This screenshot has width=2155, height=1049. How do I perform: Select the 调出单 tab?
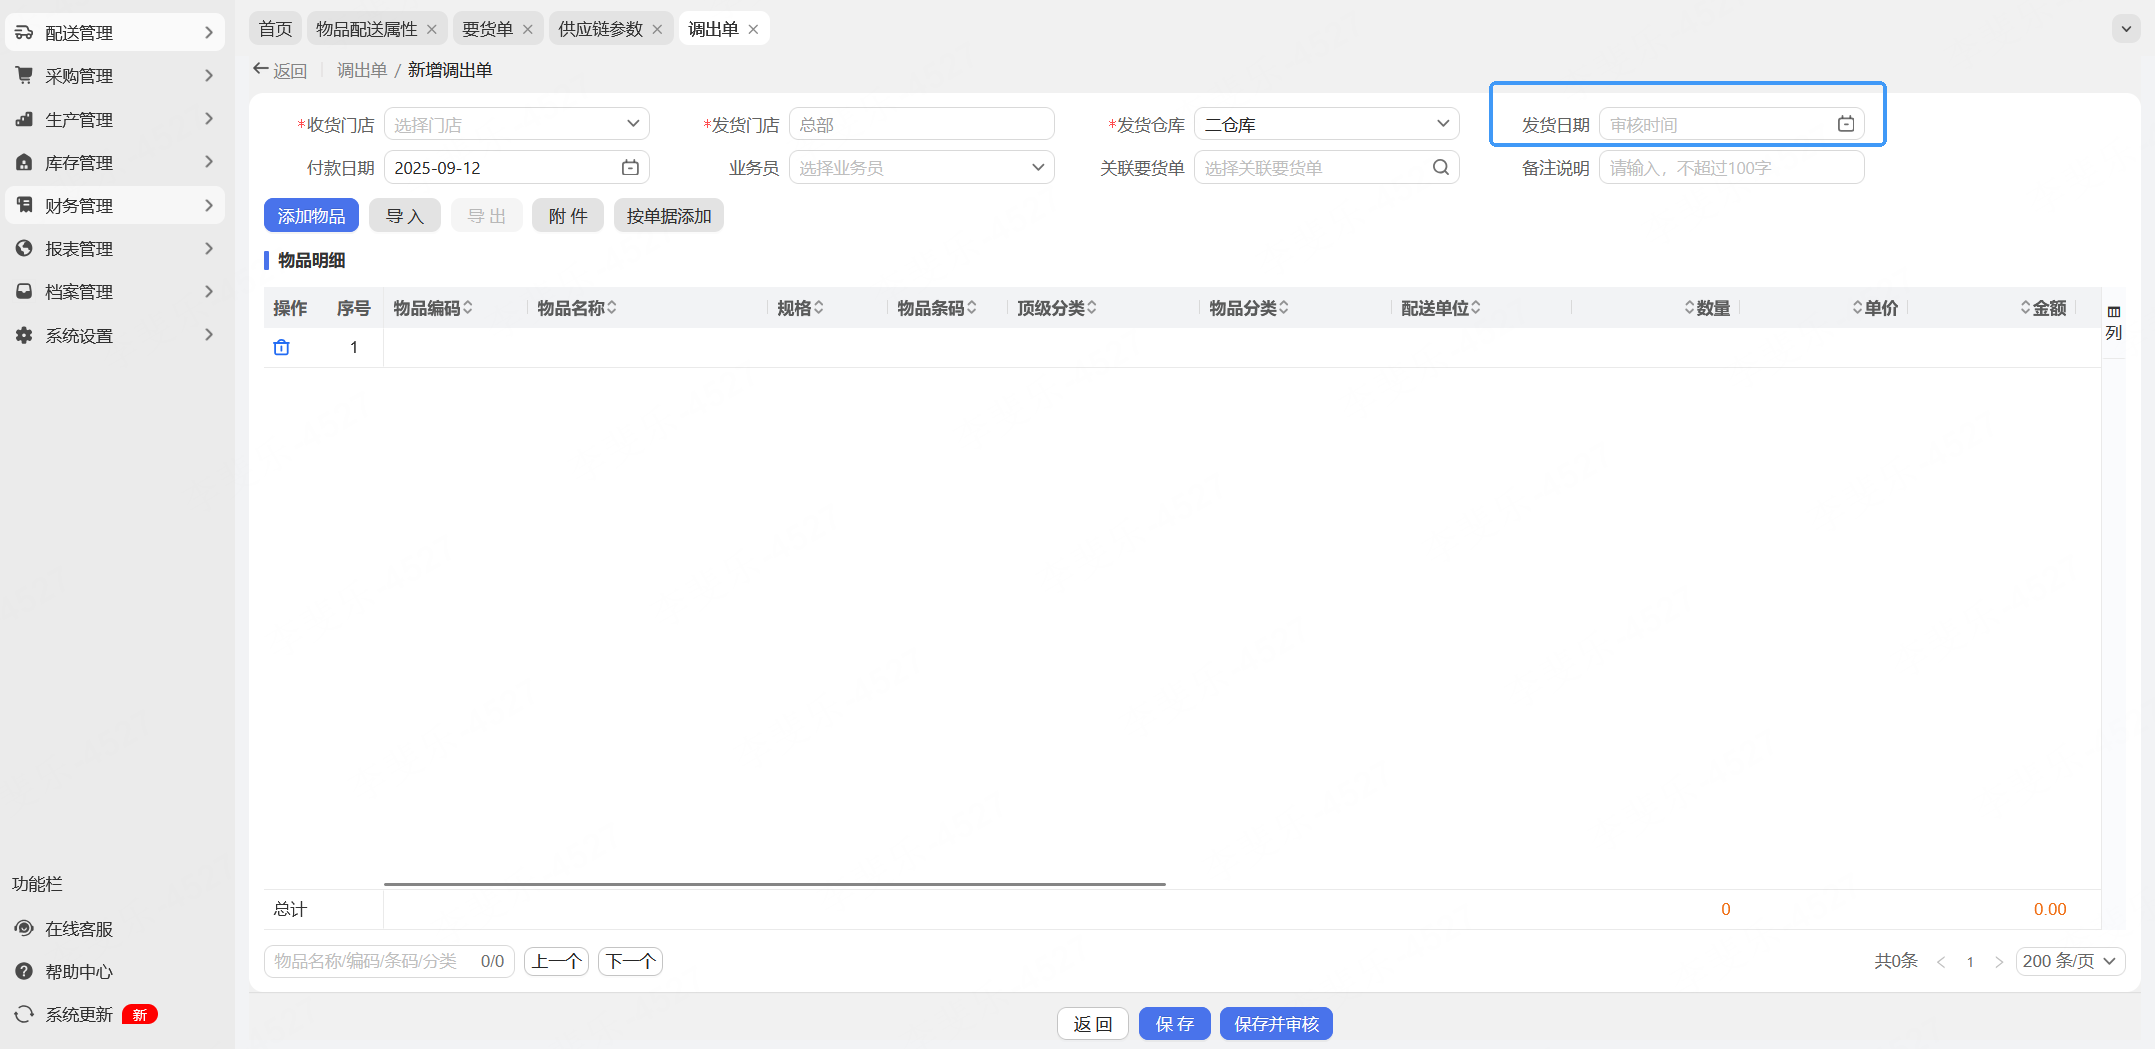pyautogui.click(x=713, y=29)
